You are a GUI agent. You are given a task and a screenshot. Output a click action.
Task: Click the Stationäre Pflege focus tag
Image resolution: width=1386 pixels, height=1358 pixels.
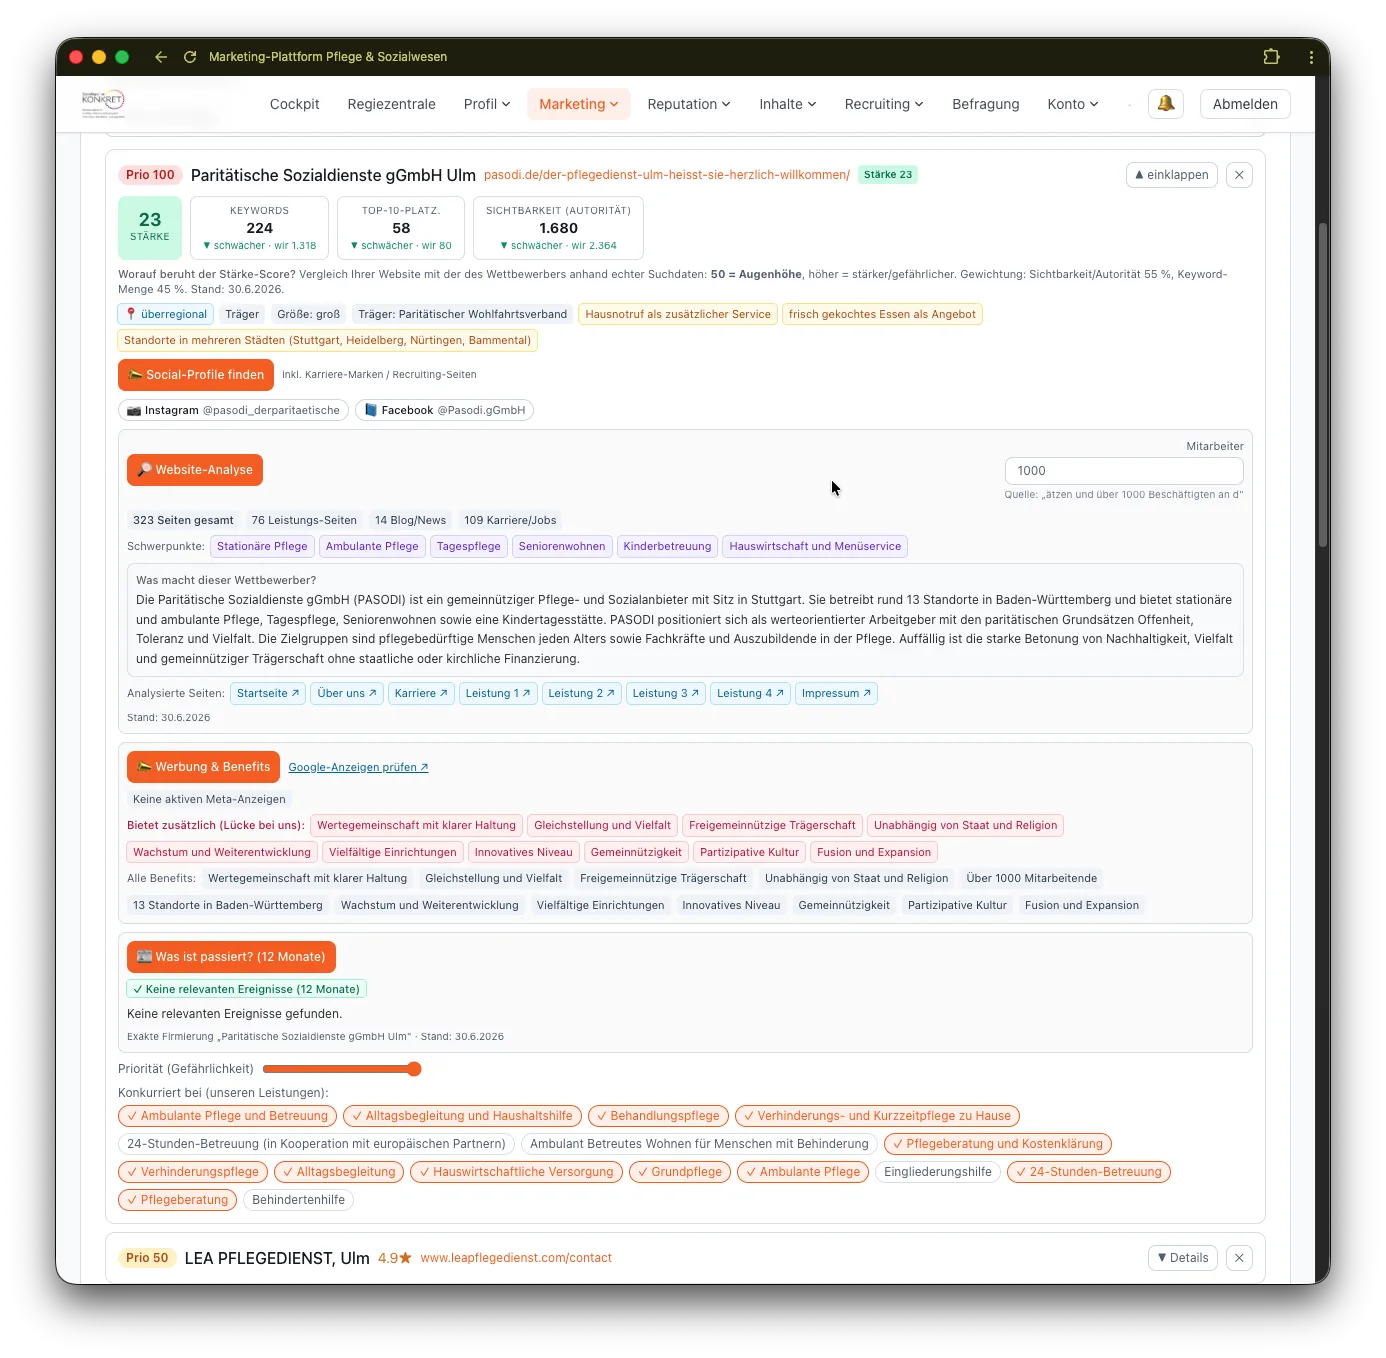[262, 546]
